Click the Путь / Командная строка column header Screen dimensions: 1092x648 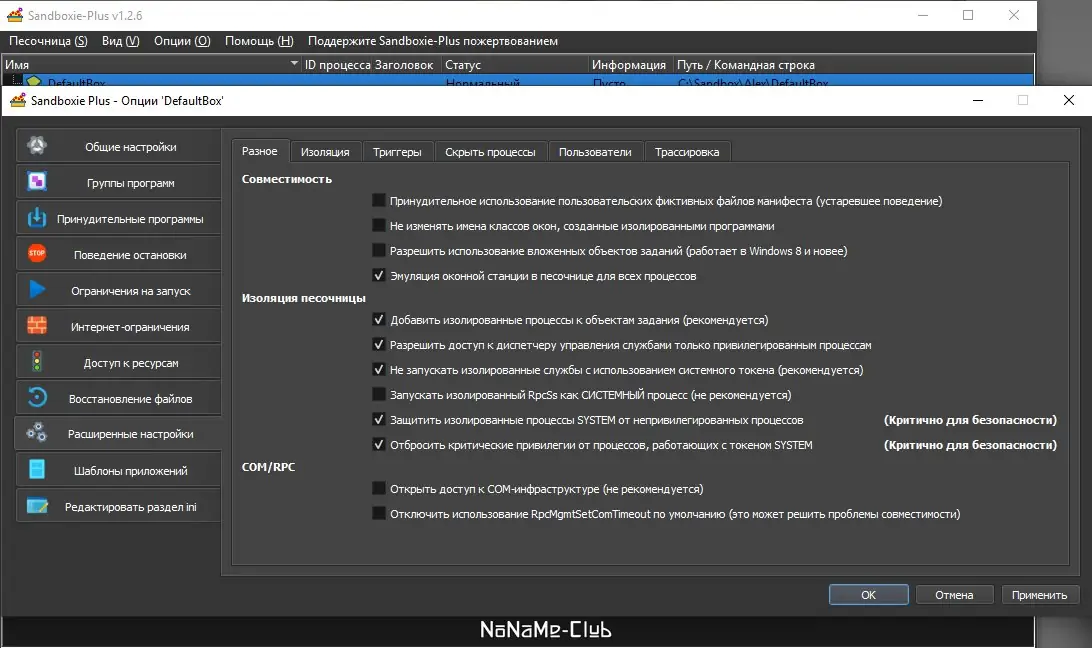[x=854, y=65]
